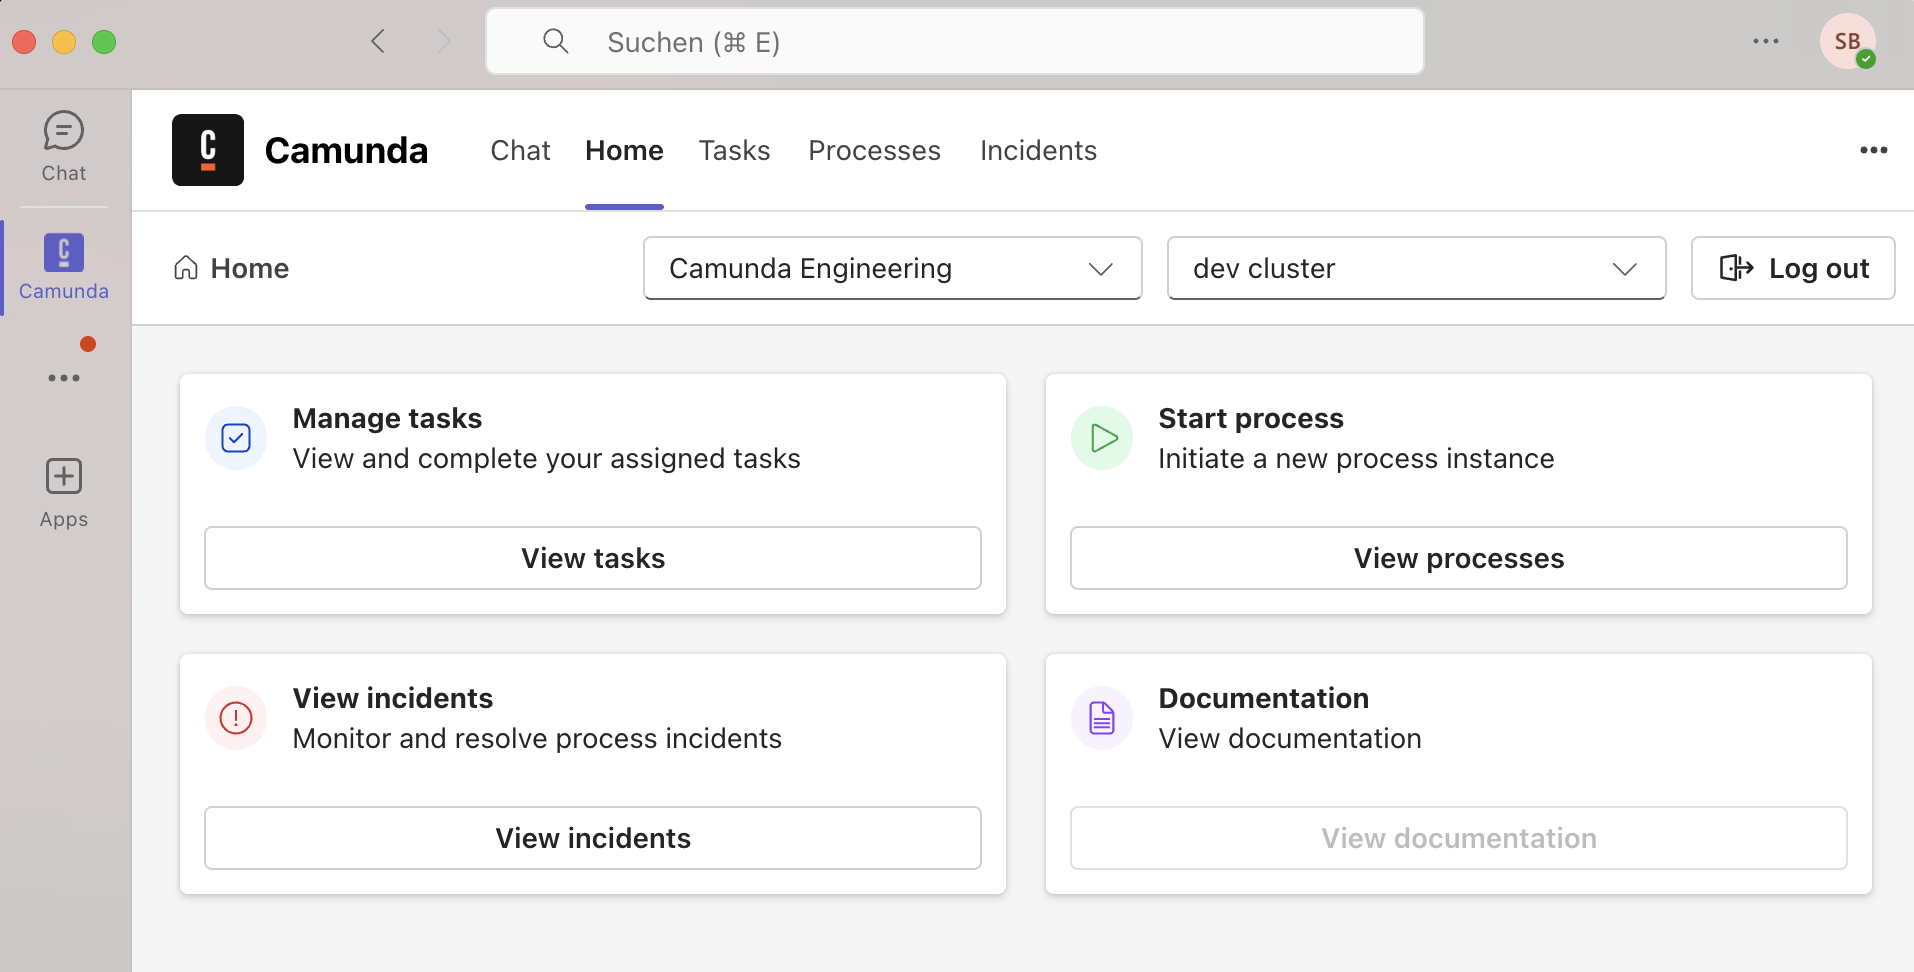Open the SB profile avatar
Viewport: 1914px width, 972px height.
1846,42
